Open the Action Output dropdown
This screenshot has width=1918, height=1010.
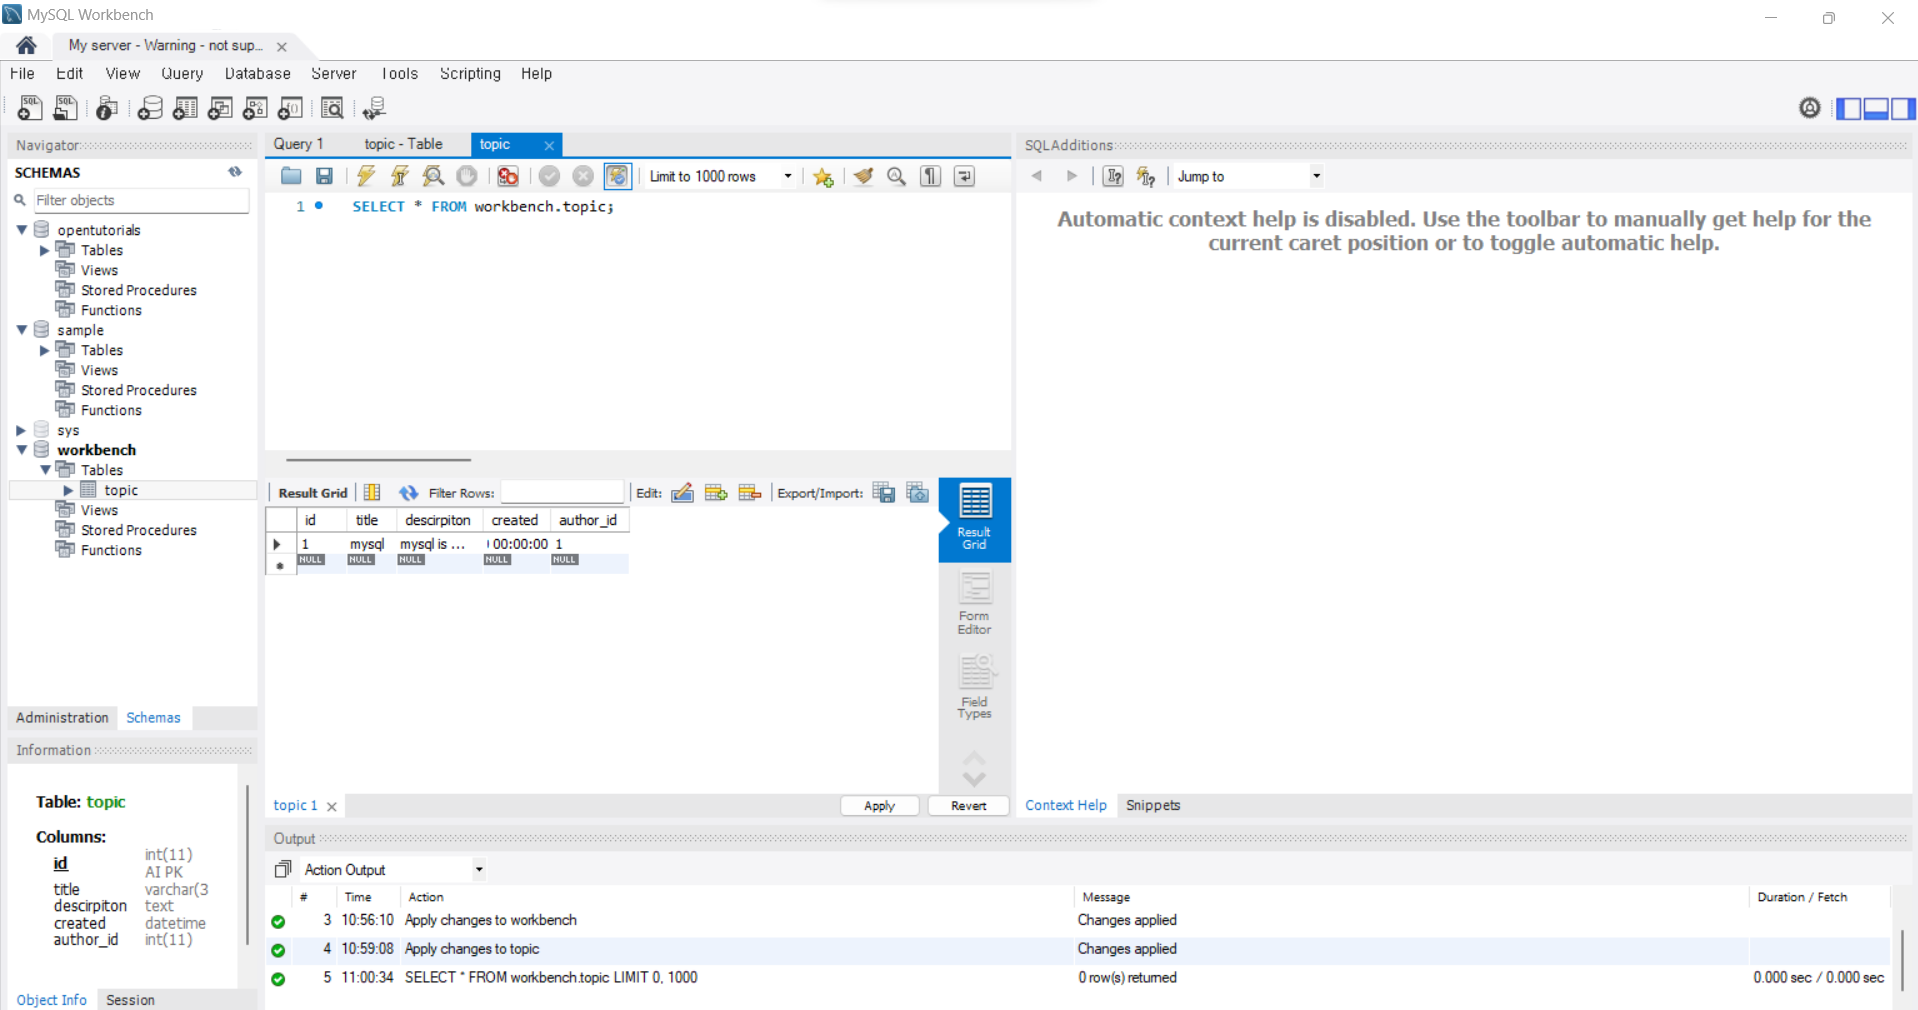394,870
